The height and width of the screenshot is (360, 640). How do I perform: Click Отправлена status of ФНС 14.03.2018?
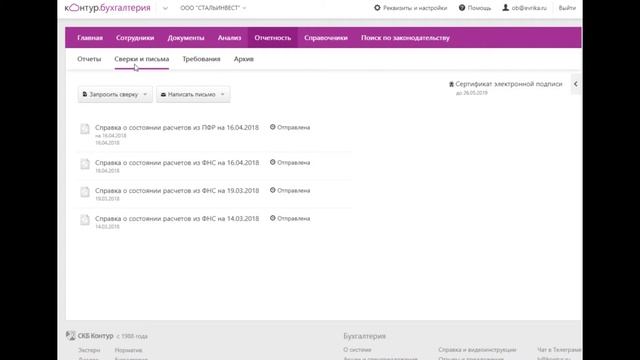pyautogui.click(x=293, y=219)
